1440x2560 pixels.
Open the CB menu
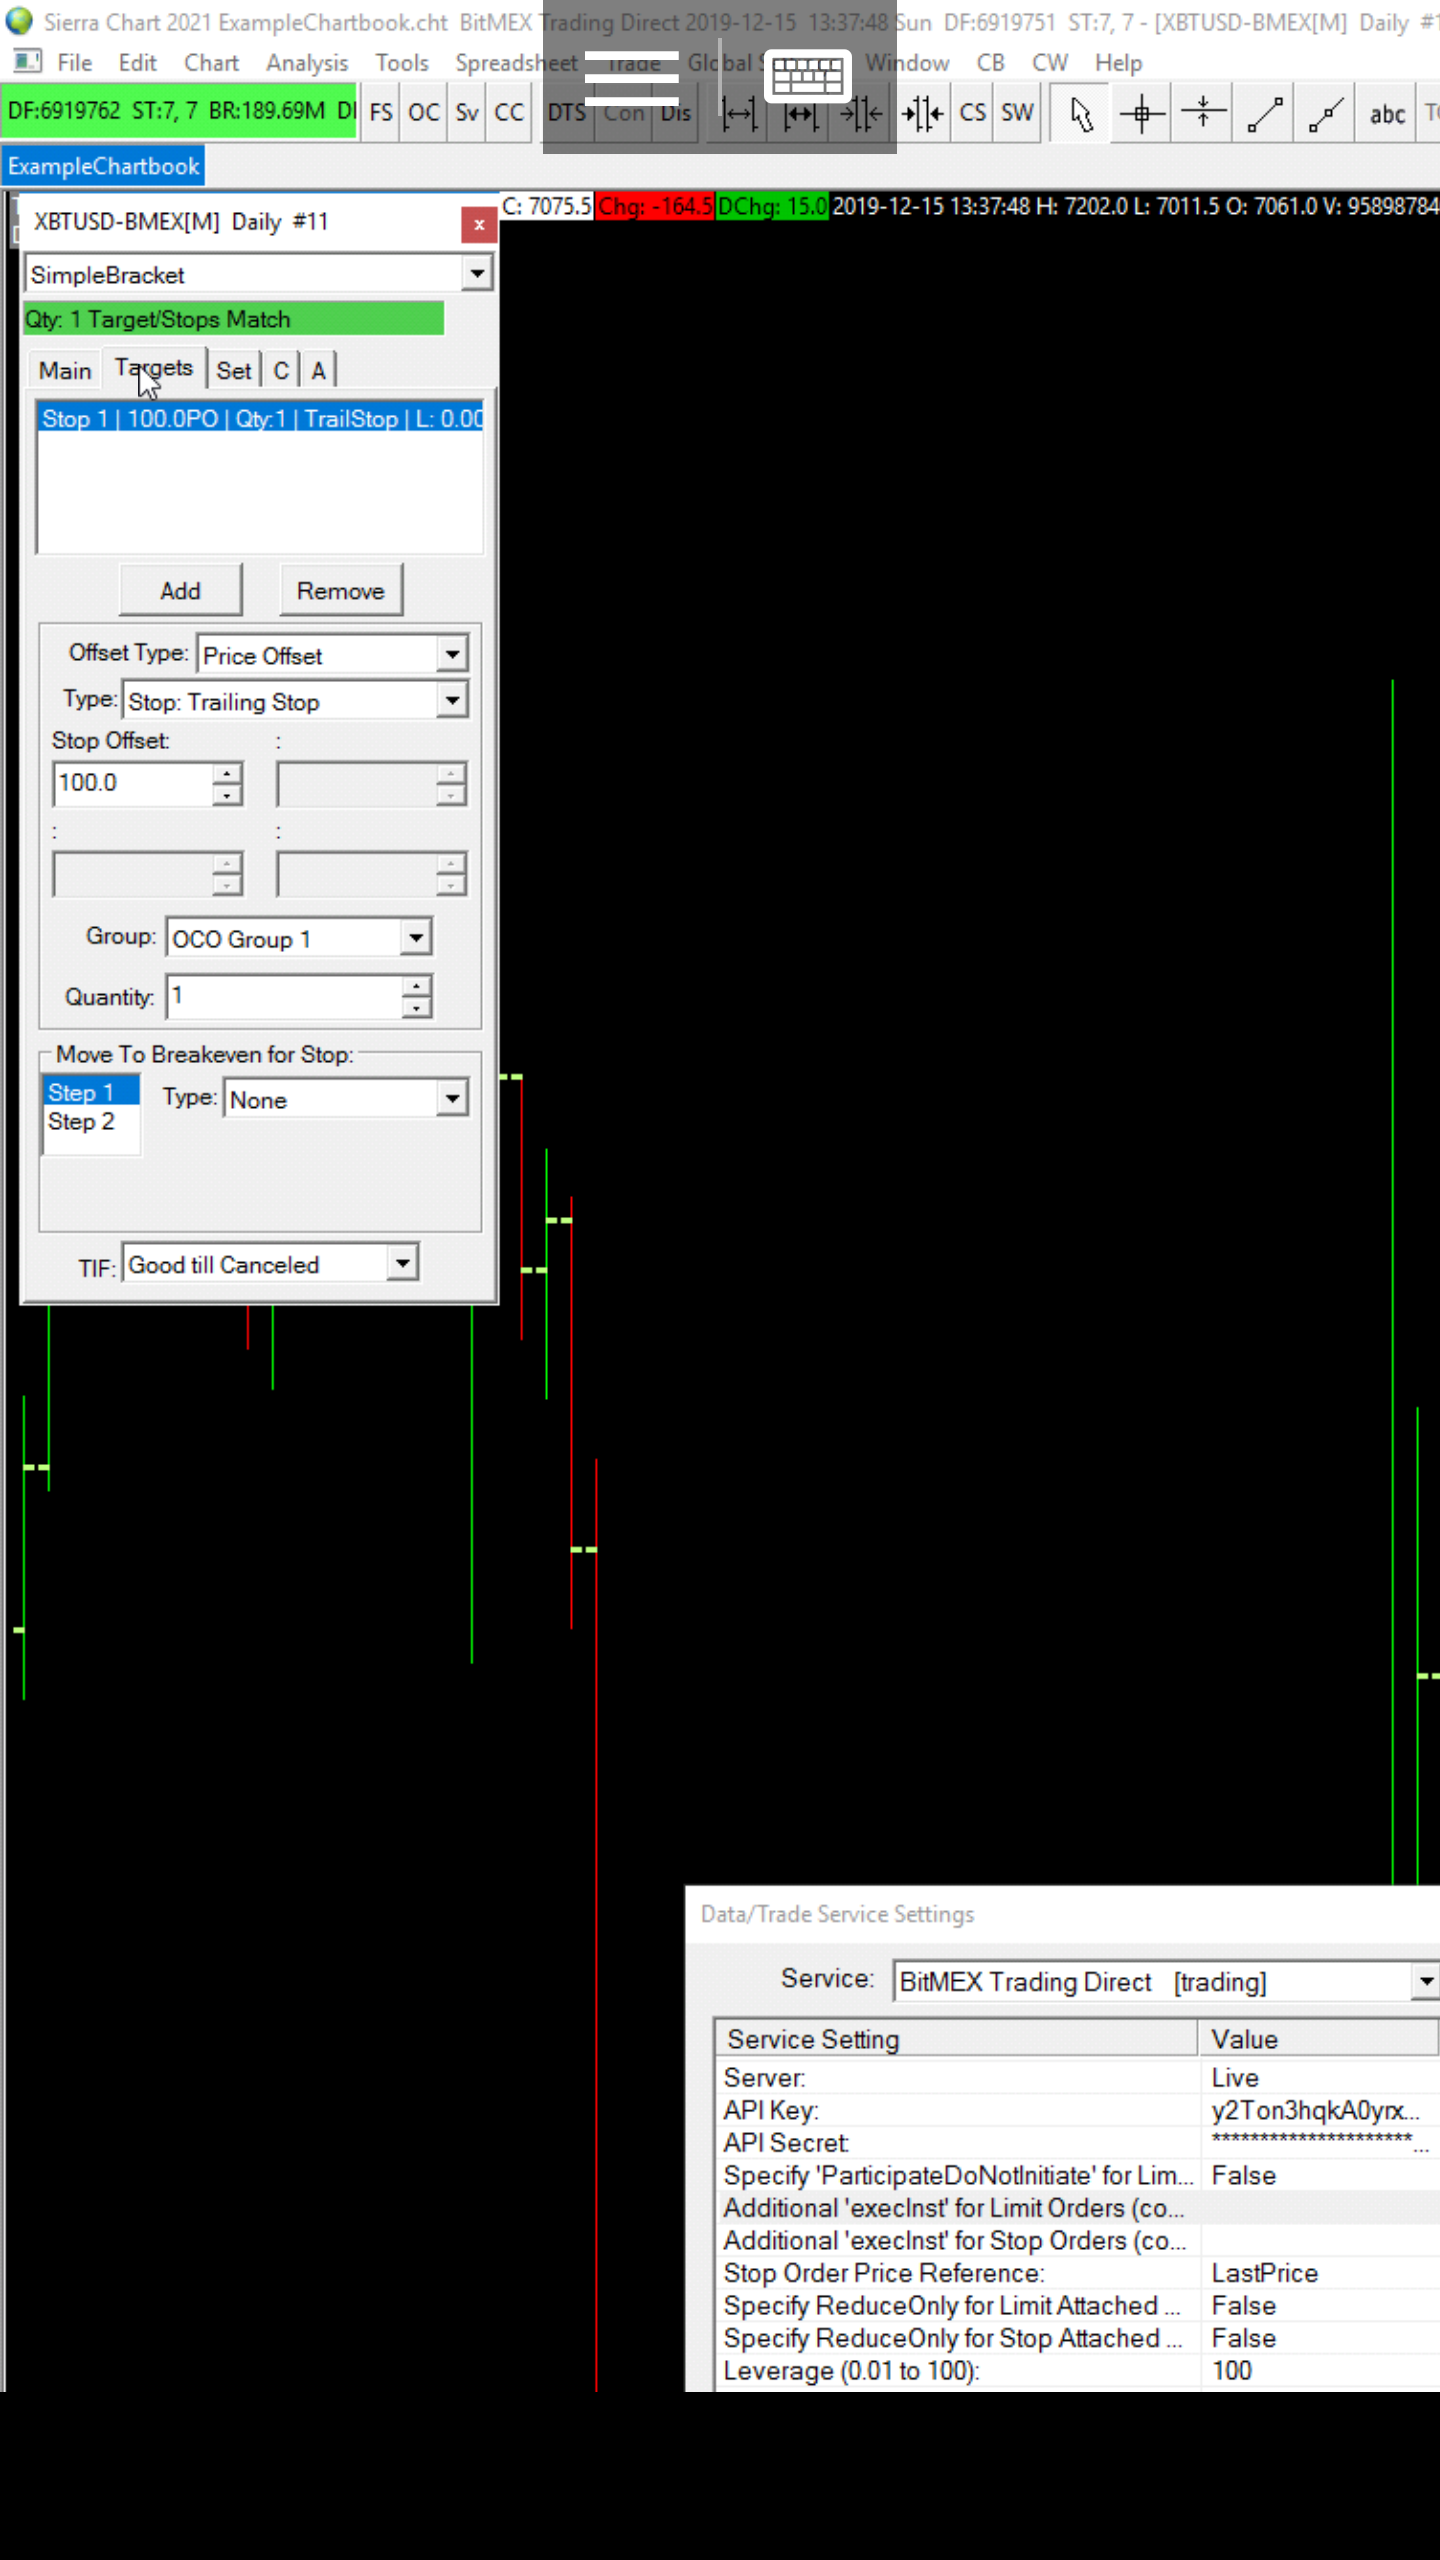tap(990, 63)
